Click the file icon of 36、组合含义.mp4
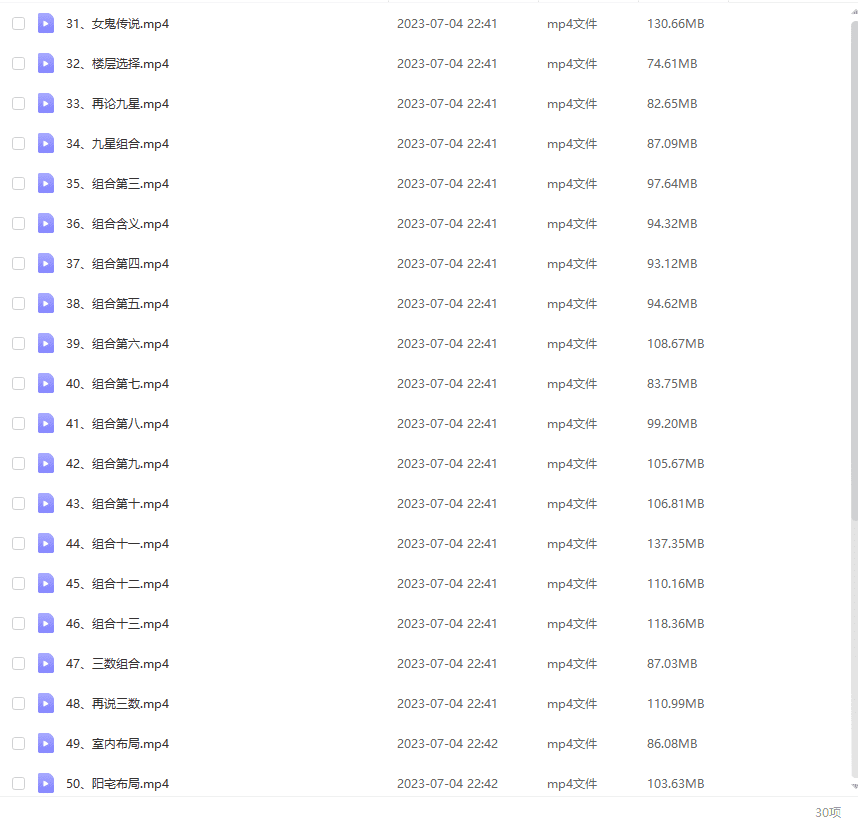Image resolution: width=858 pixels, height=820 pixels. coord(46,223)
